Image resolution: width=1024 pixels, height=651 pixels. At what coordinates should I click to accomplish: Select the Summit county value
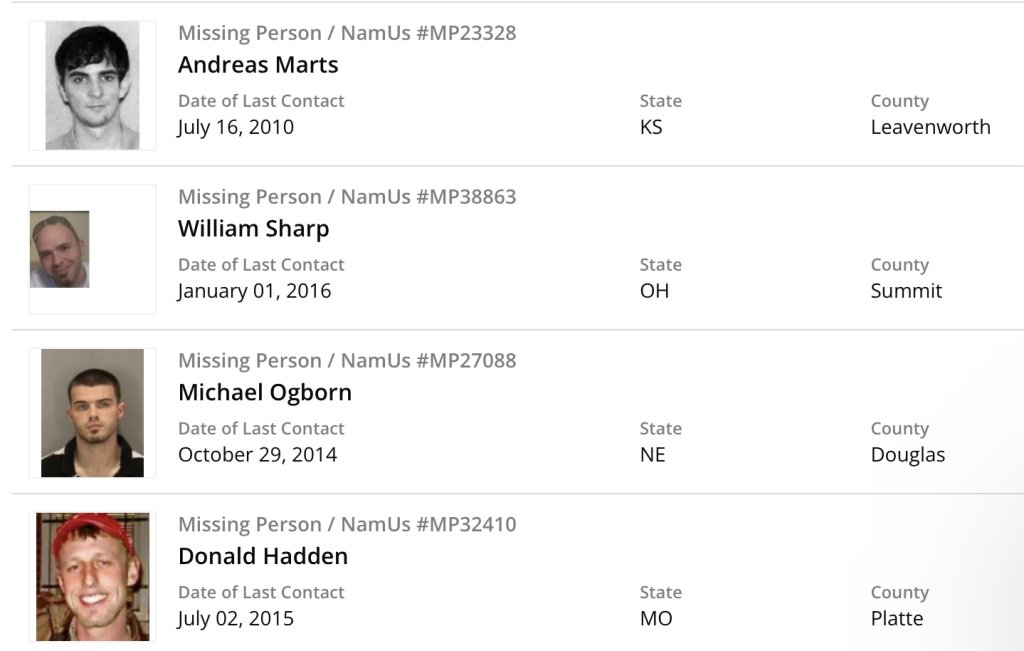point(906,291)
